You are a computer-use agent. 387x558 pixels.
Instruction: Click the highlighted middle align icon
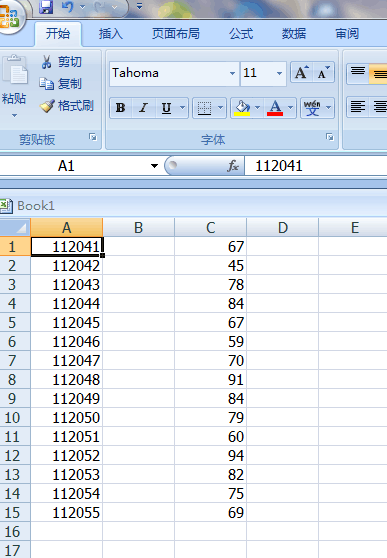pos(378,73)
